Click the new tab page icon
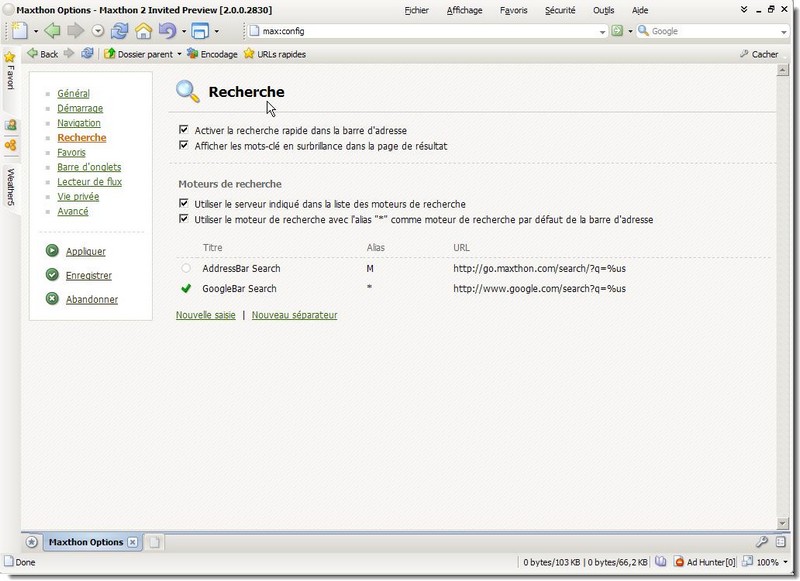 [20, 31]
